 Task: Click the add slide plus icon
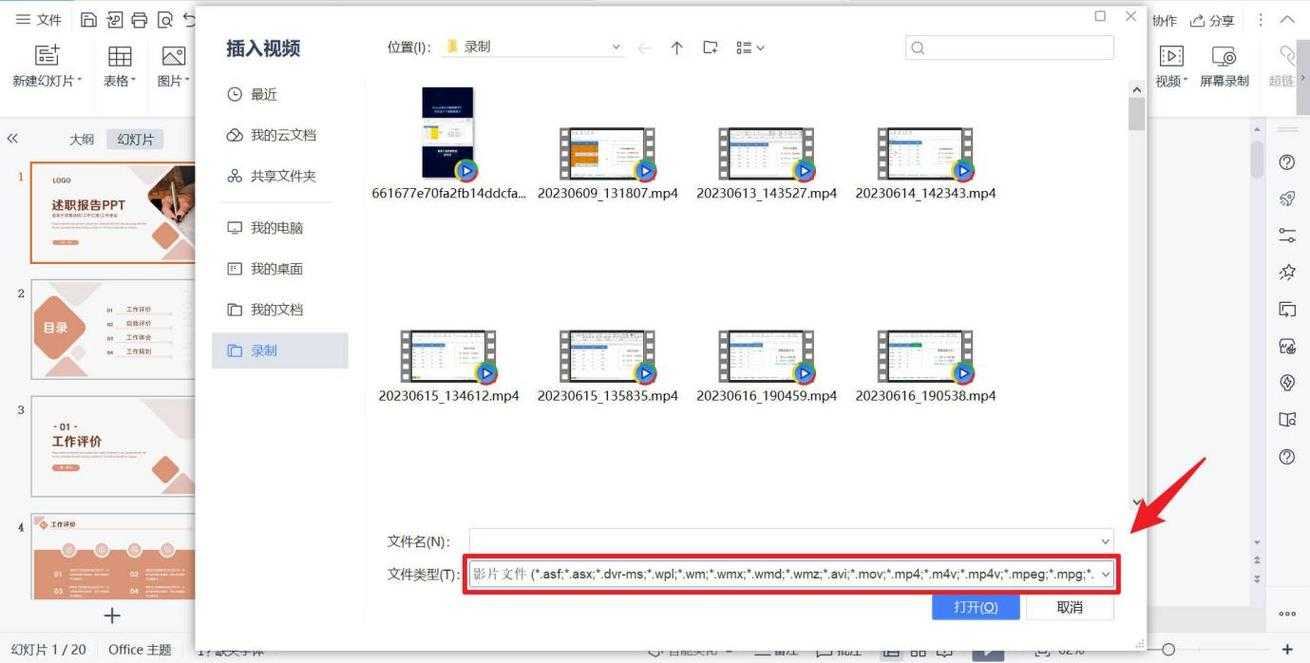coord(112,616)
